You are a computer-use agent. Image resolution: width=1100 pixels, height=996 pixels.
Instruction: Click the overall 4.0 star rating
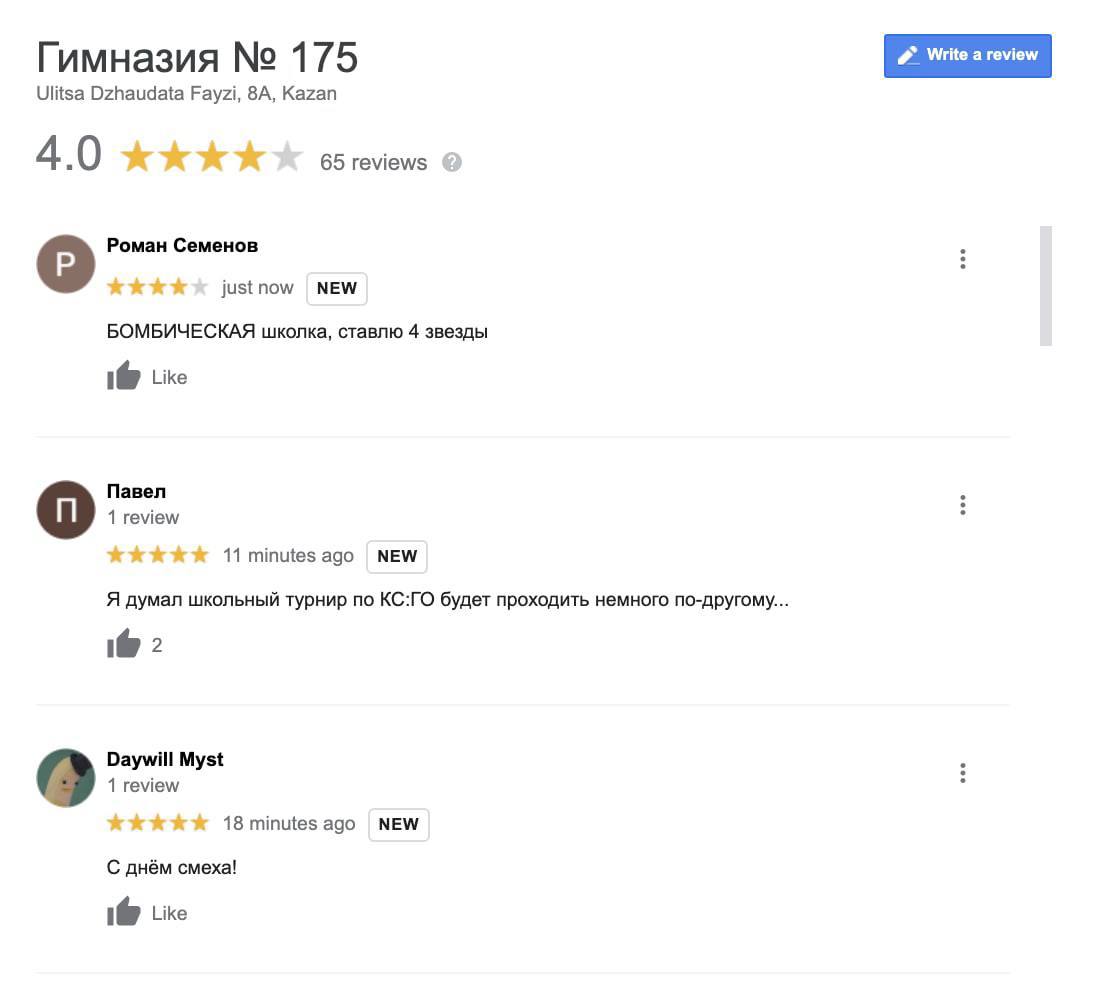(211, 156)
